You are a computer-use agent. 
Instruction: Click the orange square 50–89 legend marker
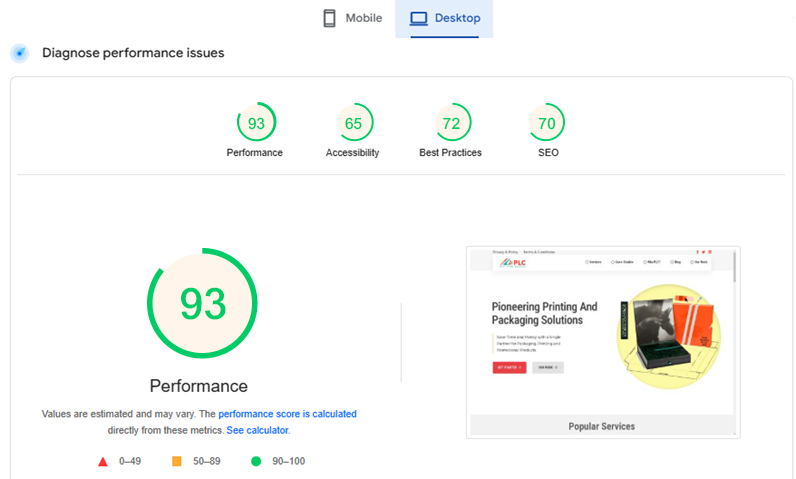[x=177, y=461]
